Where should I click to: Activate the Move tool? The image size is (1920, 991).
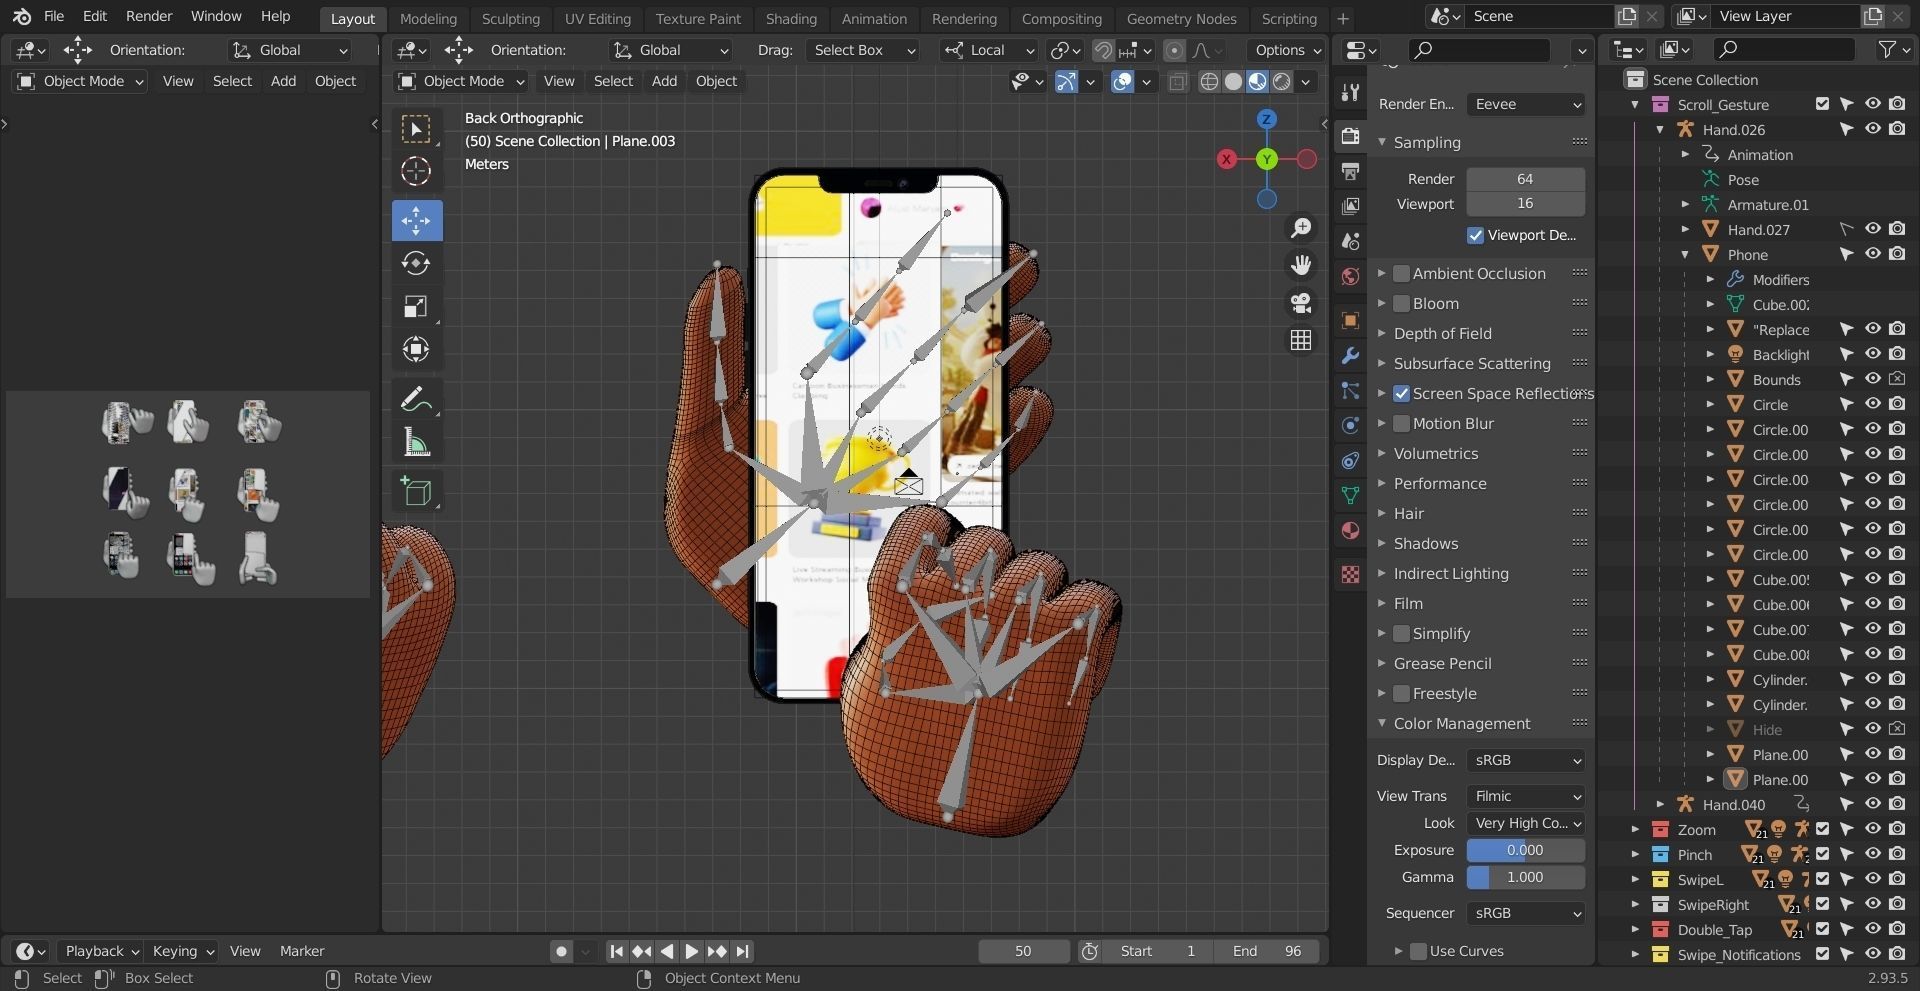point(416,220)
